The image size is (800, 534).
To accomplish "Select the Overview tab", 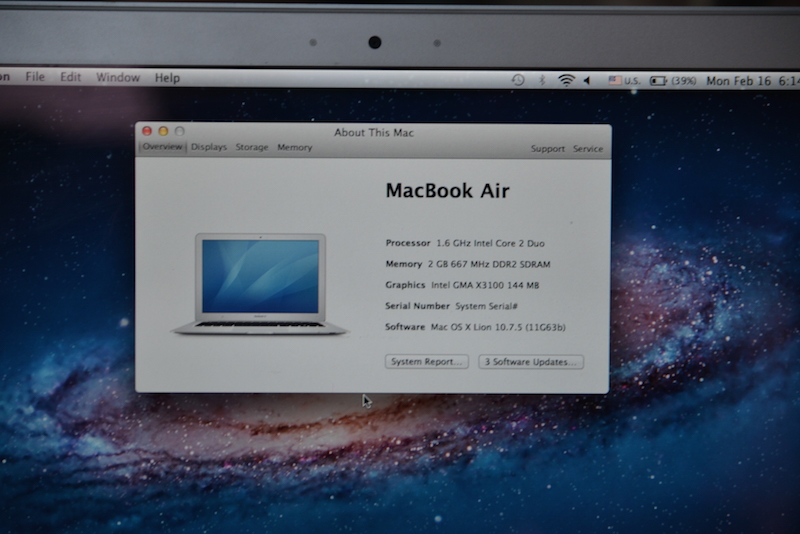I will [x=162, y=147].
